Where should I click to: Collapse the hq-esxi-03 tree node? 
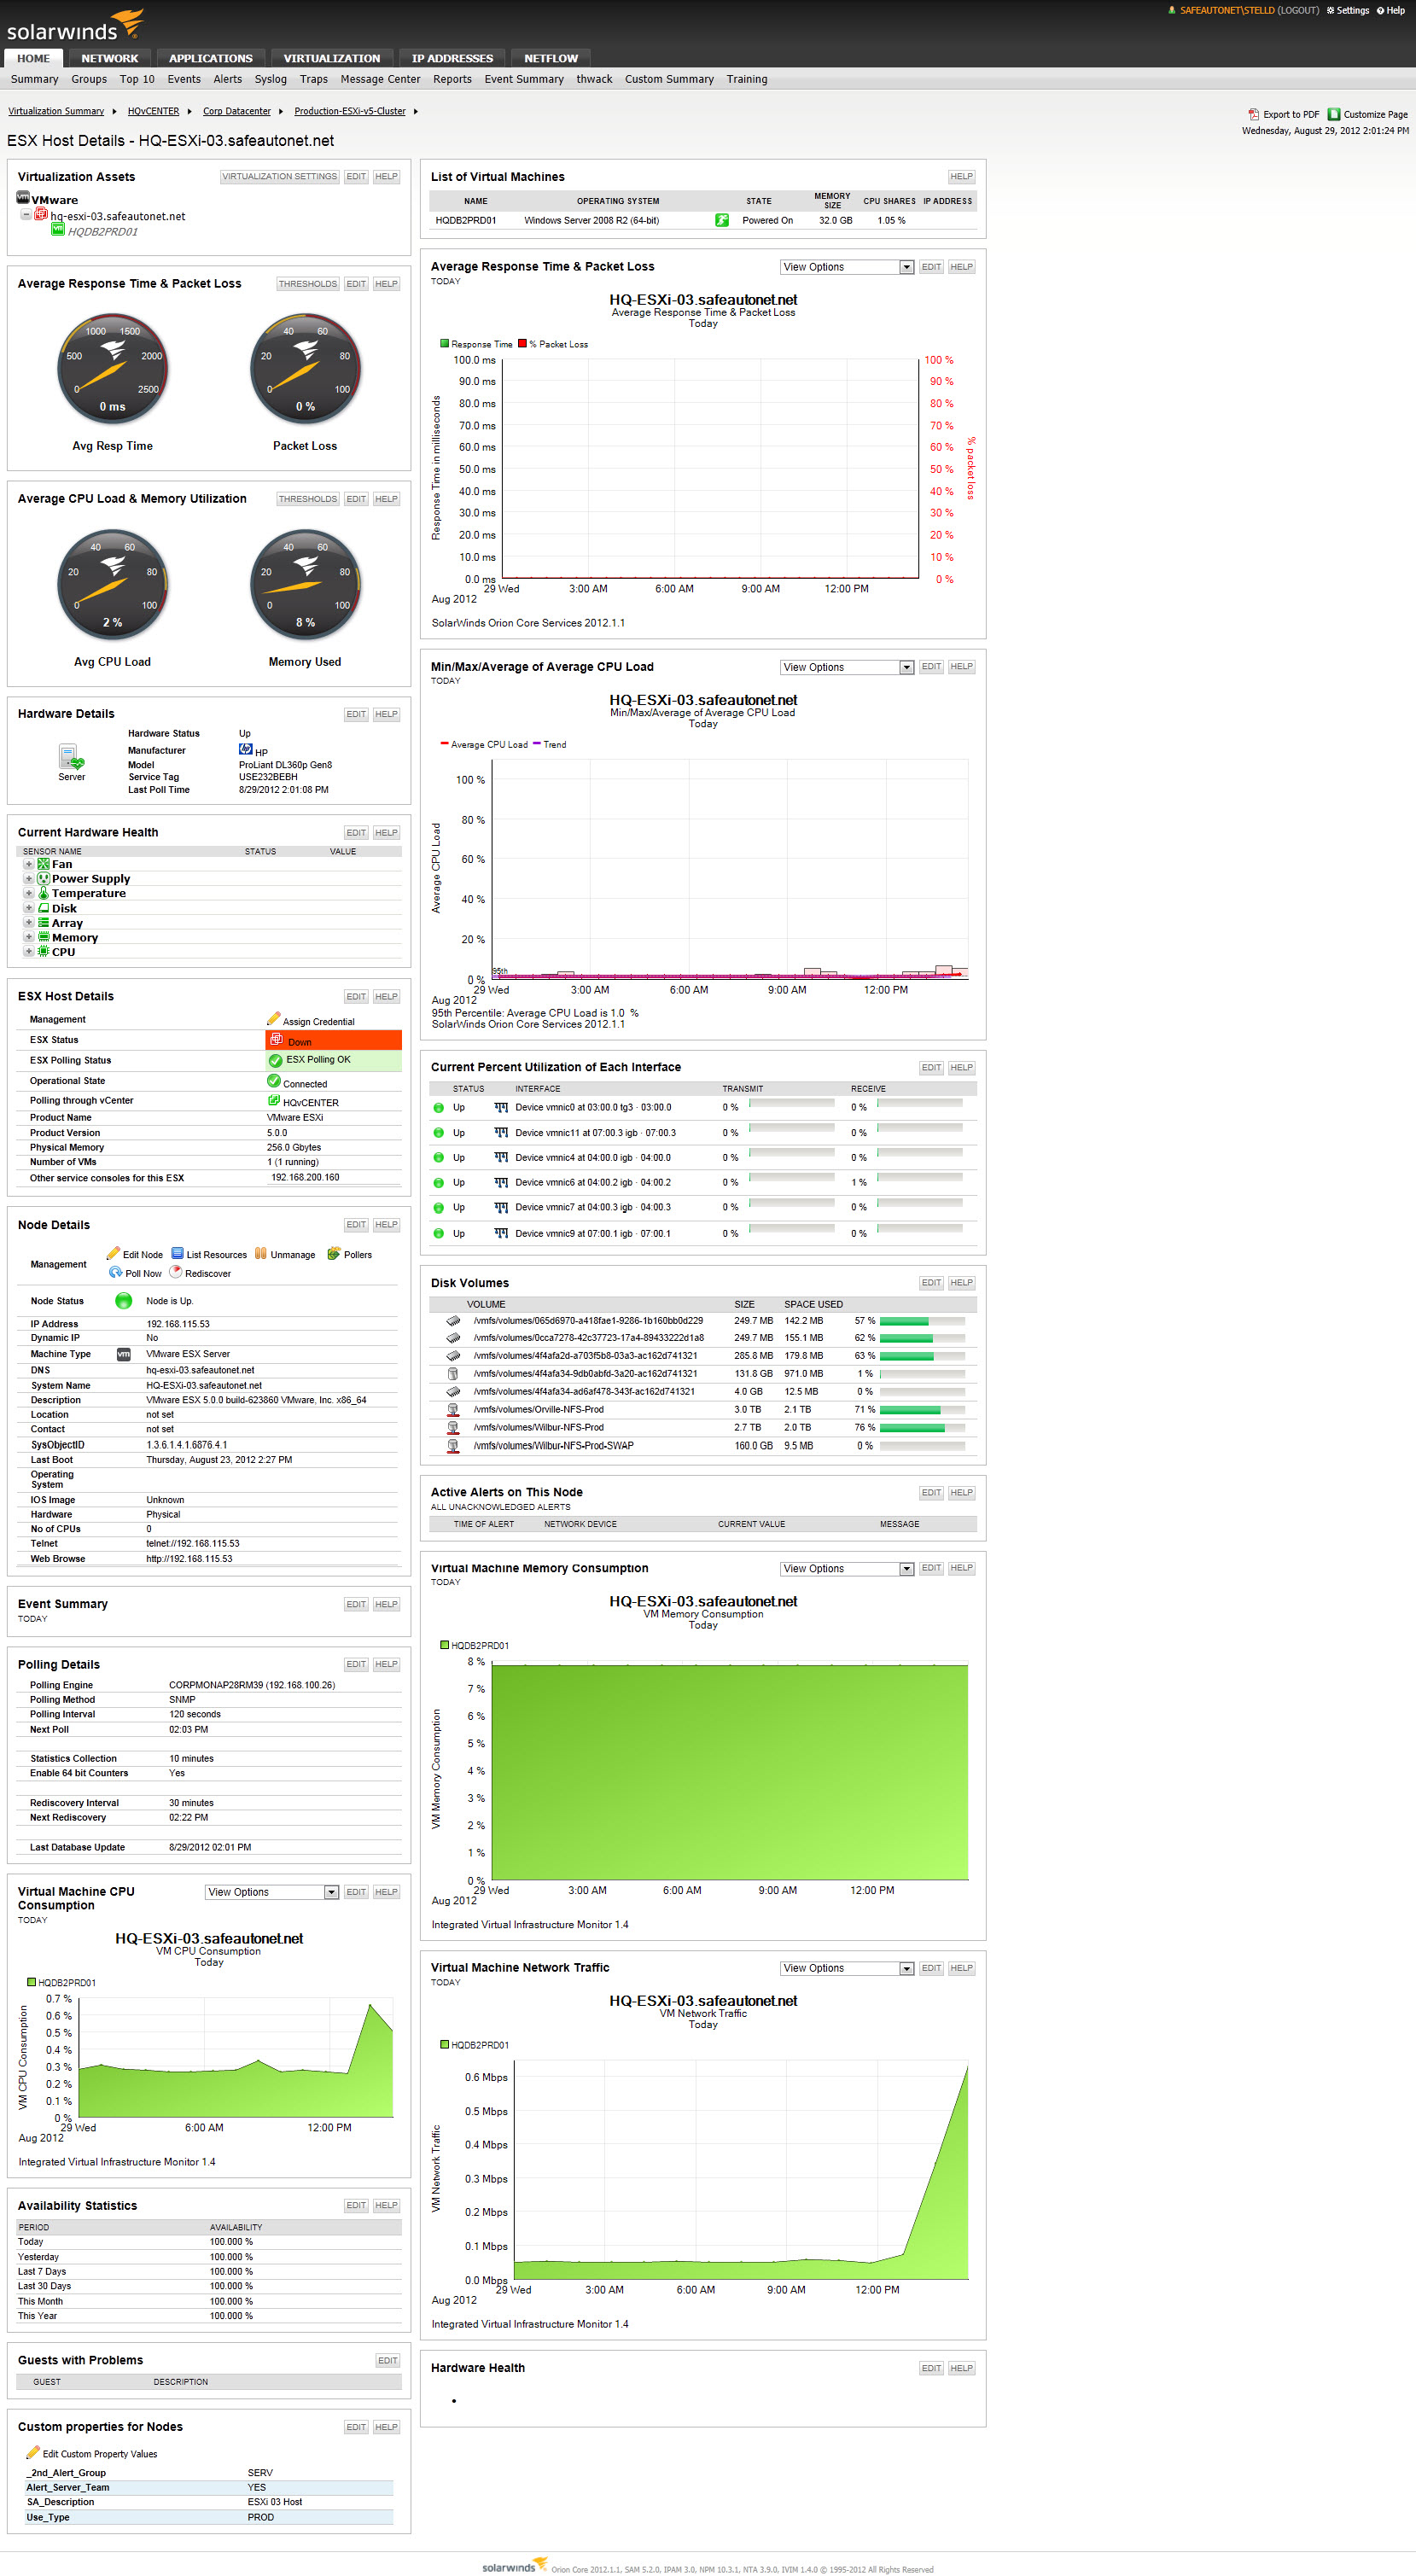[x=26, y=214]
